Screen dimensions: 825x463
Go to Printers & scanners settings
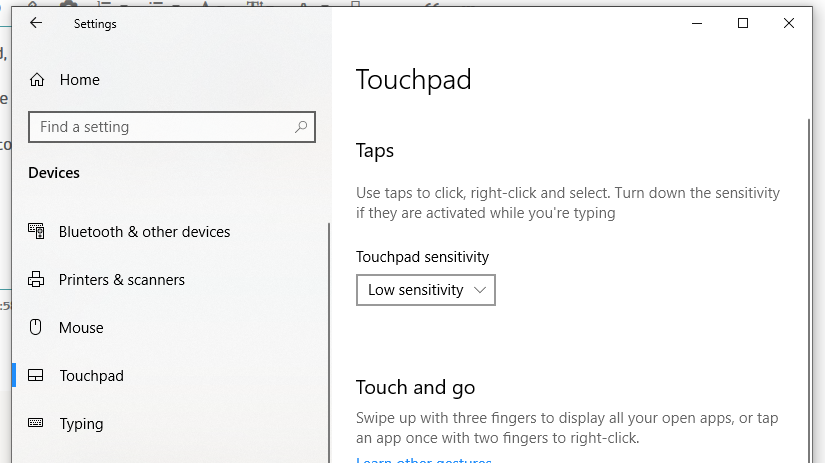[121, 280]
